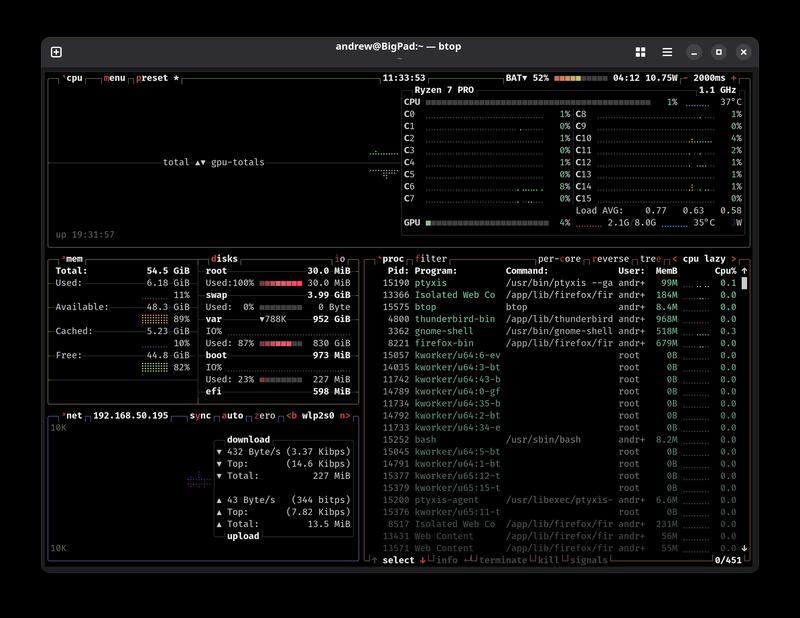Select previous sort column left arrow
The height and width of the screenshot is (618, 800).
[674, 259]
